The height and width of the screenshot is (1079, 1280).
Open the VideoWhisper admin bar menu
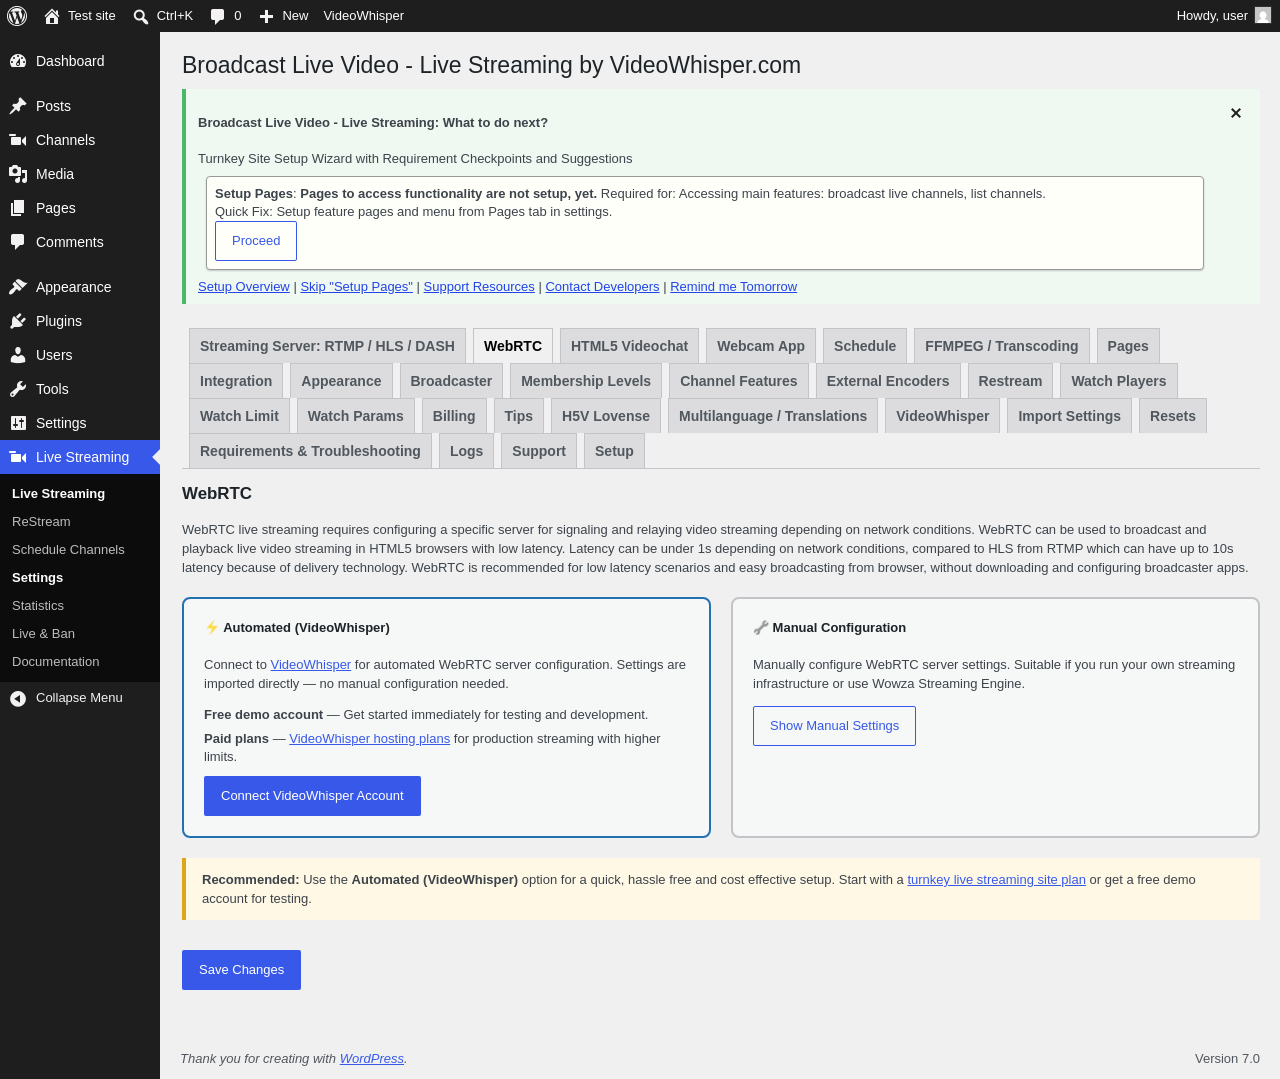(364, 16)
